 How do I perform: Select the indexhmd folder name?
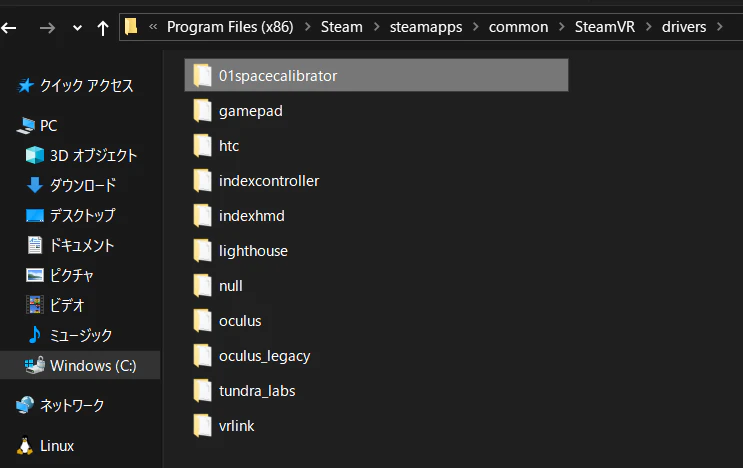pos(252,216)
